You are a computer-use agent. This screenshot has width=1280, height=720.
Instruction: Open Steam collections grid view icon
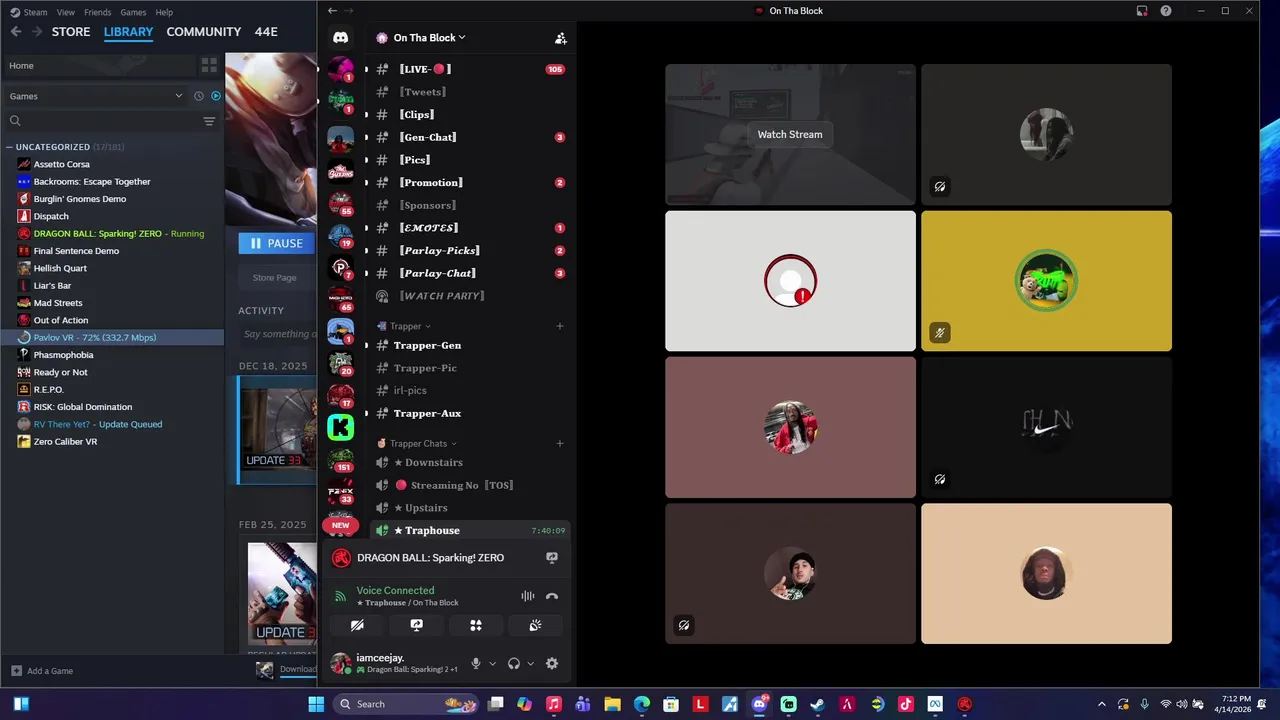209,65
